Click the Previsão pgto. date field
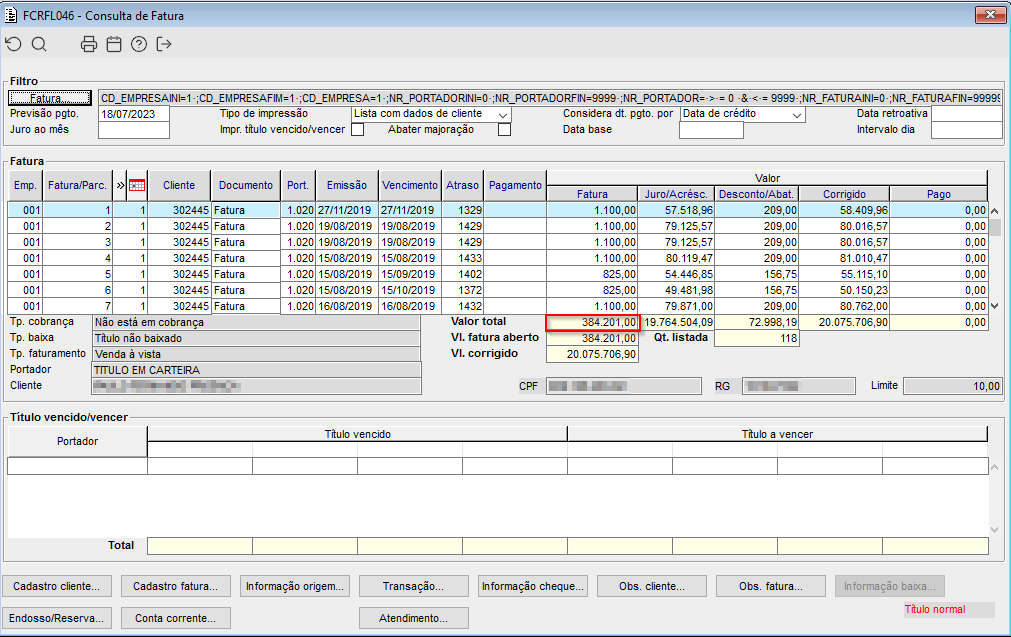This screenshot has height=637, width=1011. point(134,114)
